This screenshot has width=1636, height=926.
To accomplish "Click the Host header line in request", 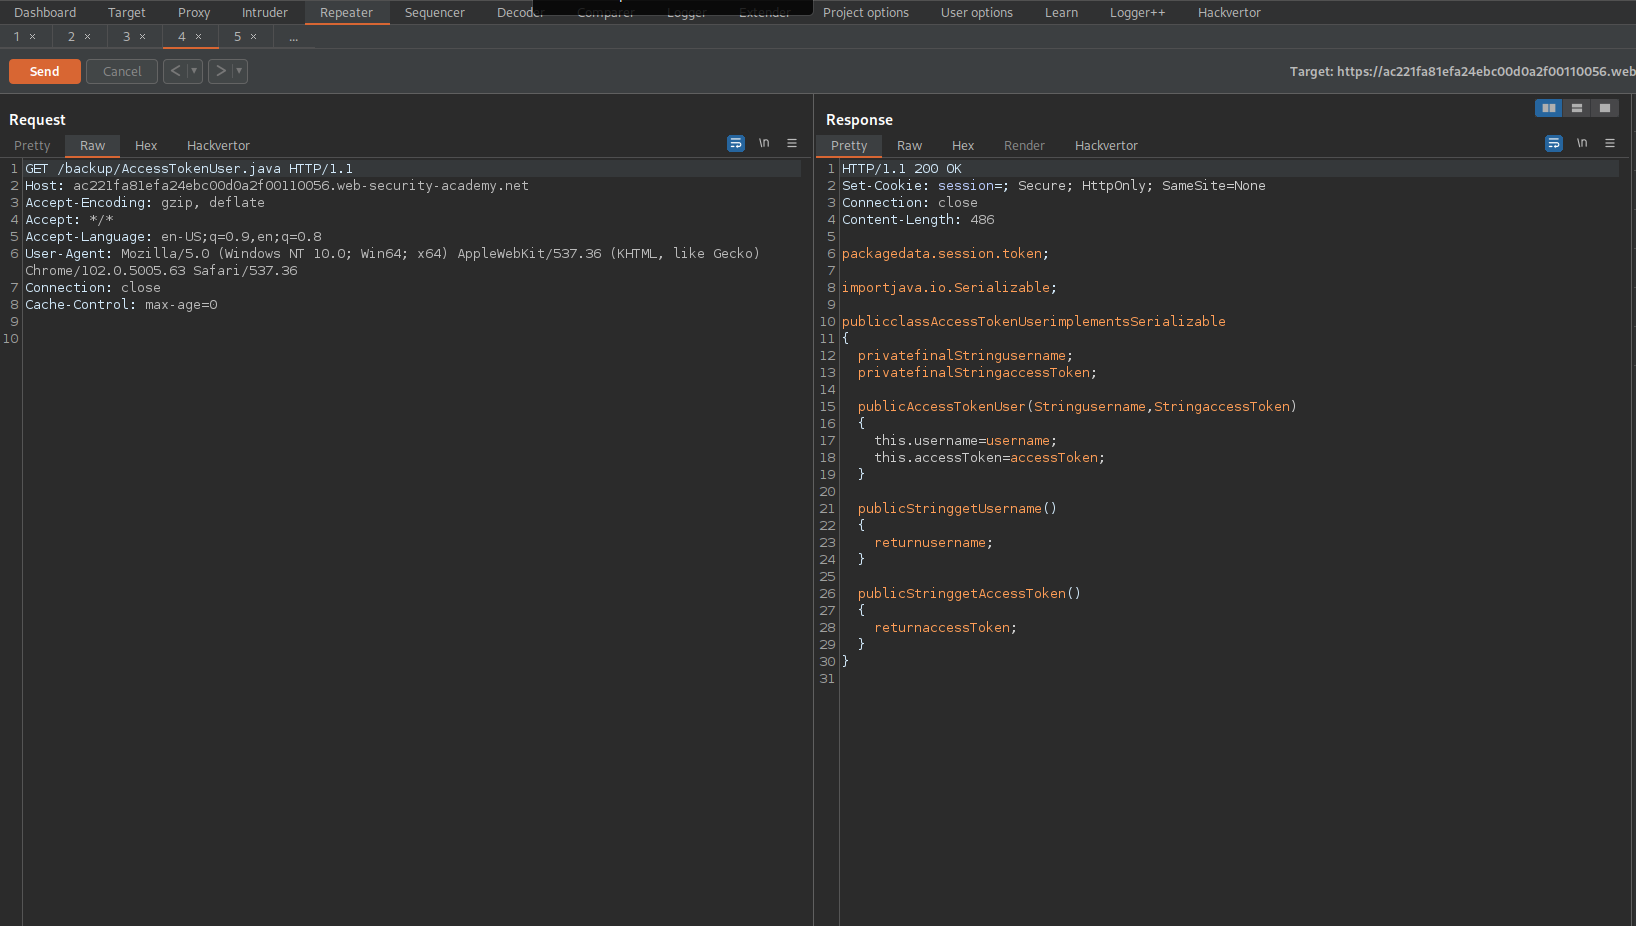I will pyautogui.click(x=277, y=186).
